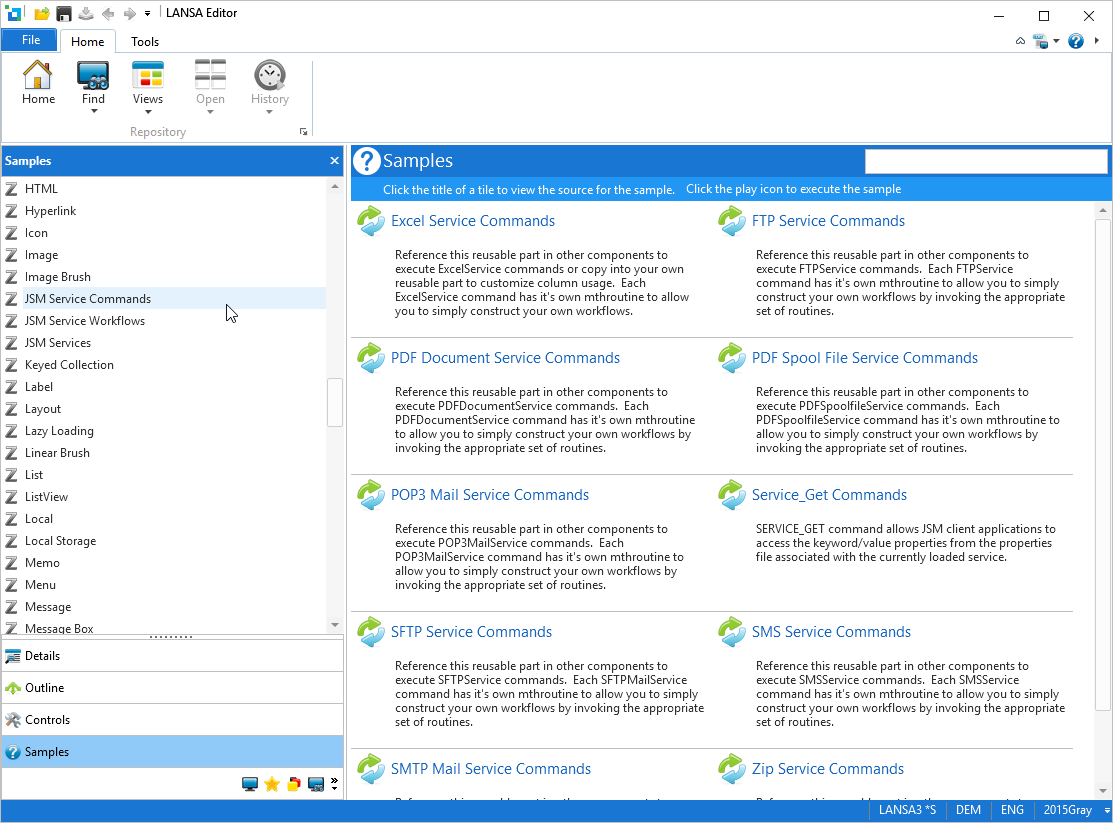Image resolution: width=1113 pixels, height=823 pixels.
Task: Switch to the Home ribbon tab
Action: point(87,42)
